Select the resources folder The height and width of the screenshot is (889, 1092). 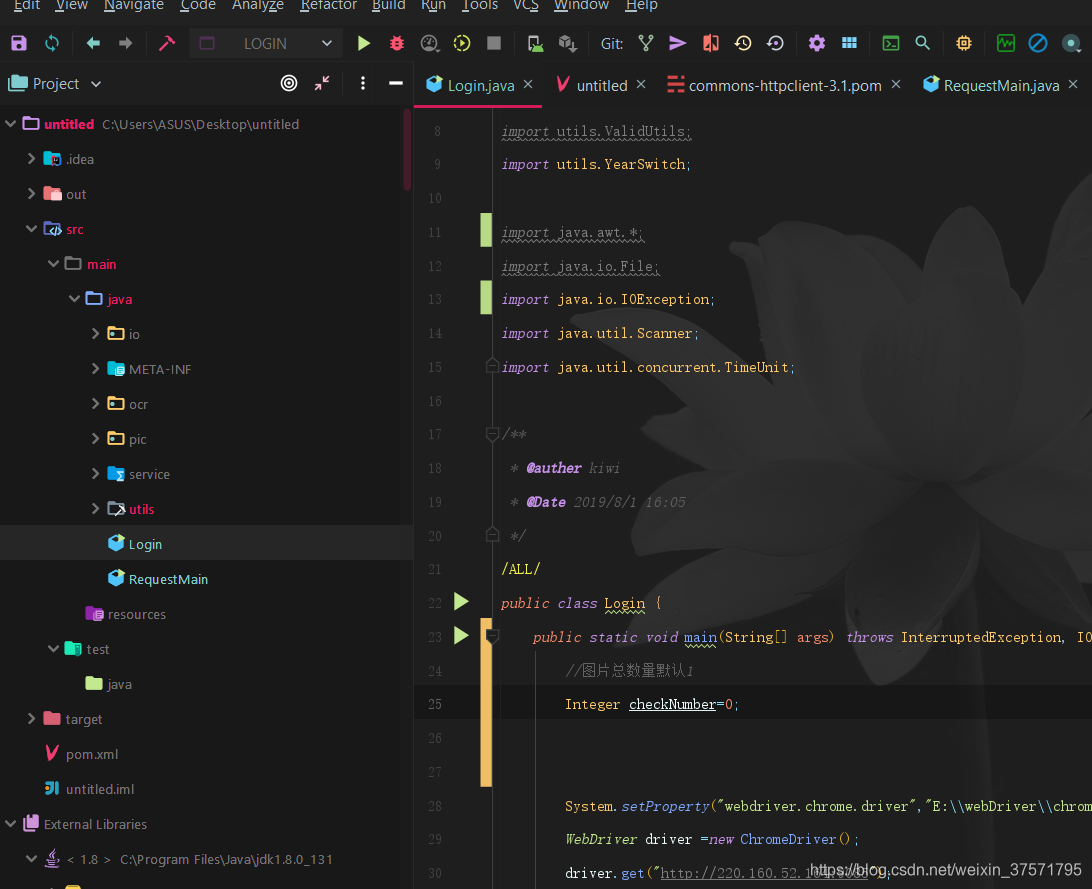[136, 614]
